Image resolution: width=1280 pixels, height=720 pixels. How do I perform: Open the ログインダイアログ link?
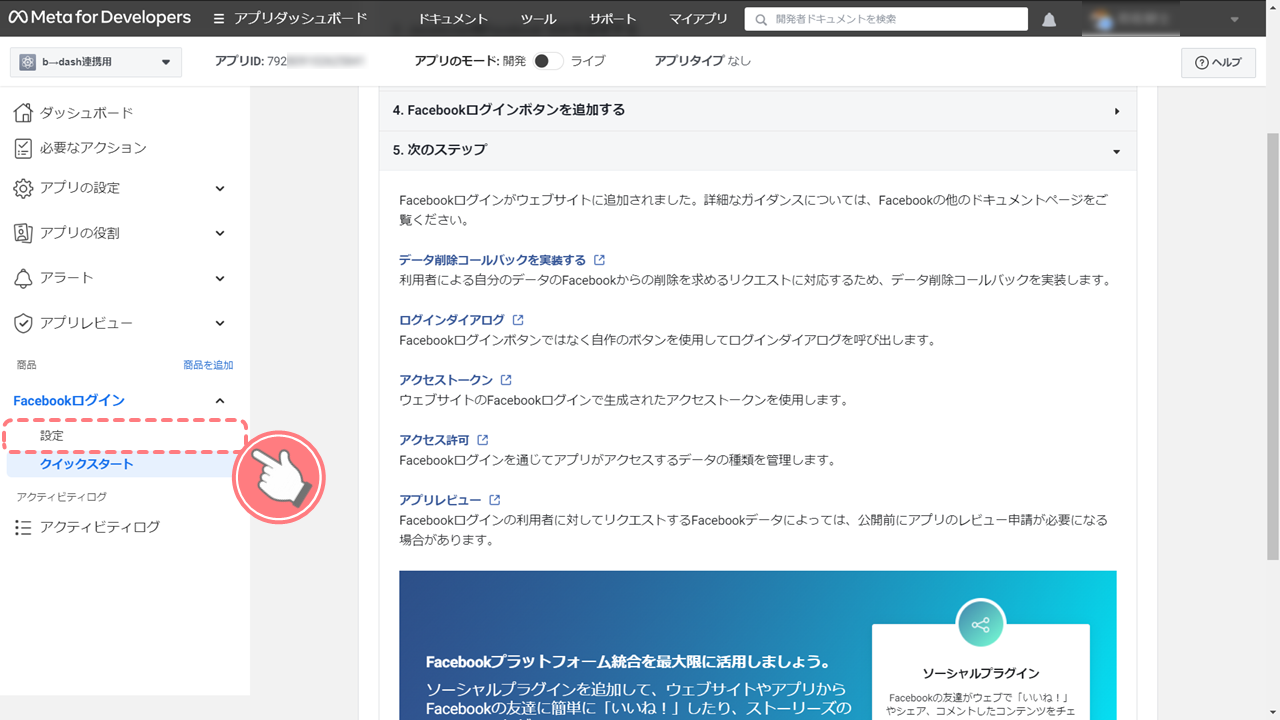pyautogui.click(x=452, y=320)
